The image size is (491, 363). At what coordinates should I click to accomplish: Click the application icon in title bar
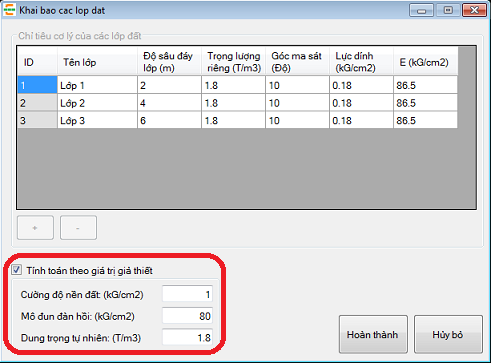pyautogui.click(x=9, y=10)
